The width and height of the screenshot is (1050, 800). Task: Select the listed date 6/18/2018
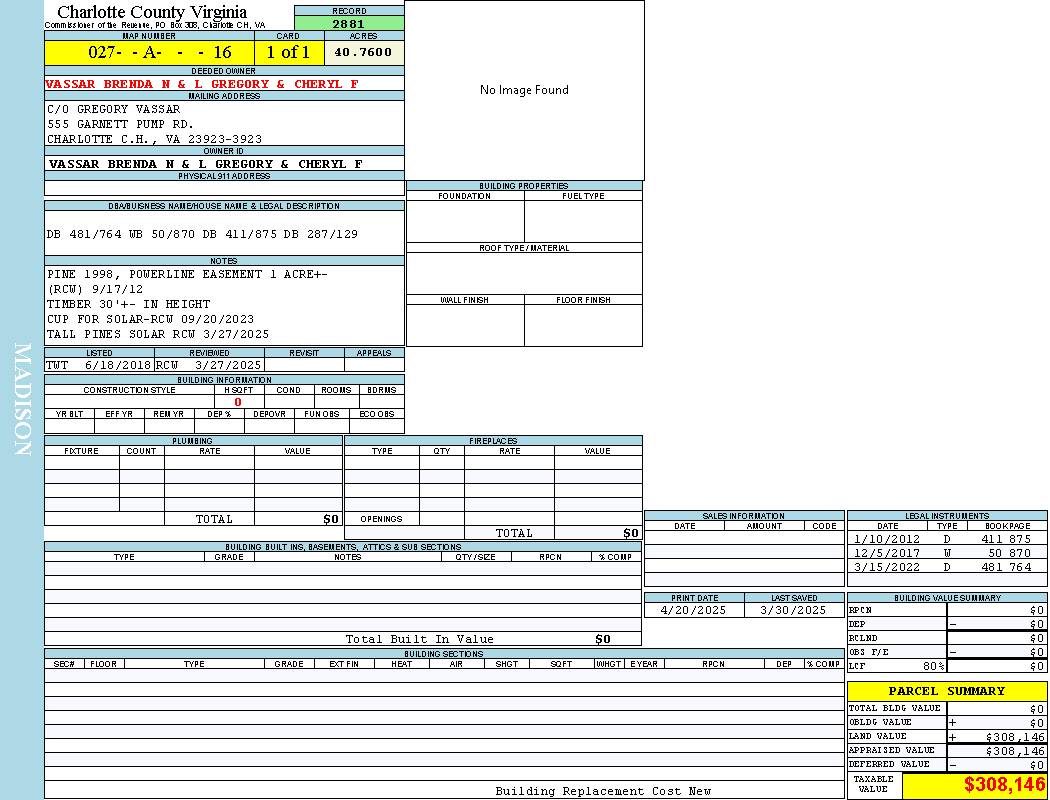[x=118, y=365]
